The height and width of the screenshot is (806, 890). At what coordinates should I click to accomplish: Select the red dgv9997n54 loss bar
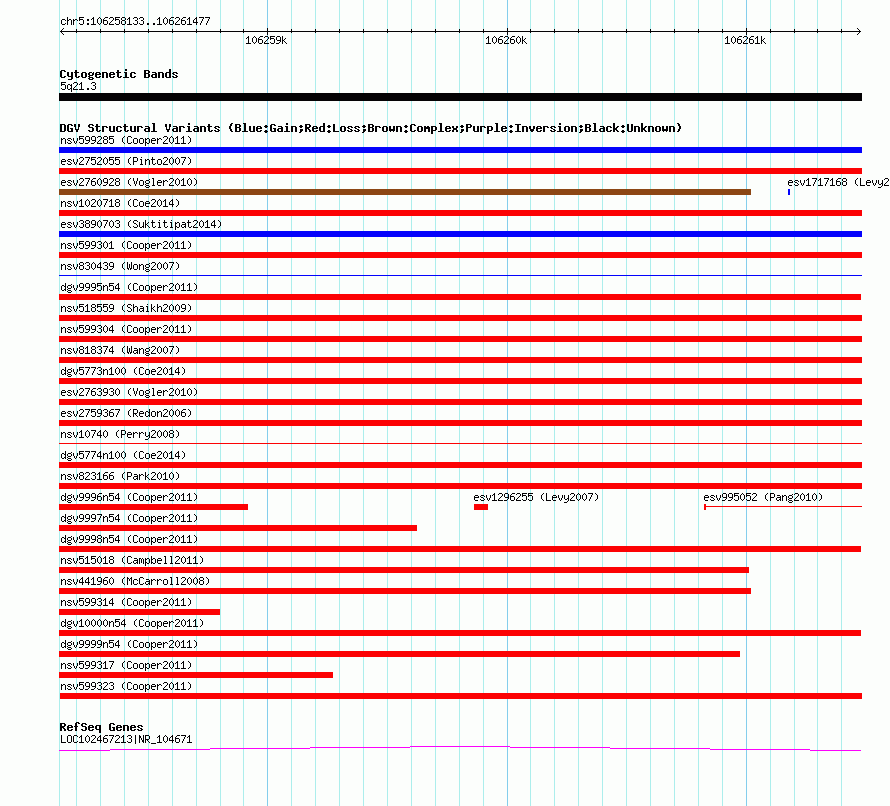coord(238,528)
